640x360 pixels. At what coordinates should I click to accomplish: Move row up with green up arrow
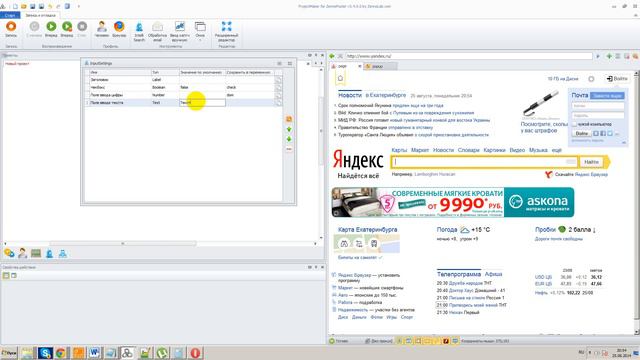289,129
